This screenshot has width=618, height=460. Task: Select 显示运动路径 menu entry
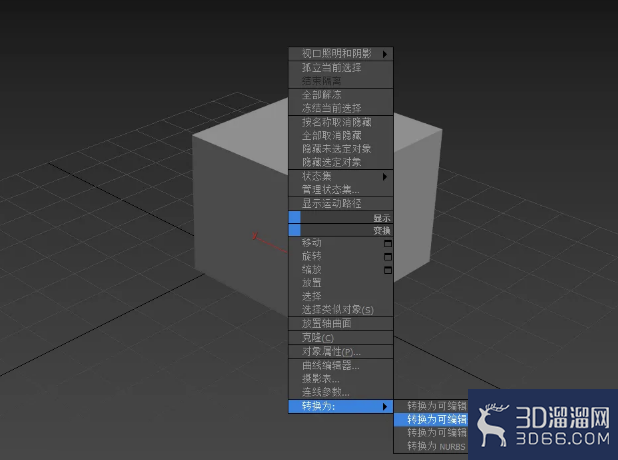(x=341, y=203)
